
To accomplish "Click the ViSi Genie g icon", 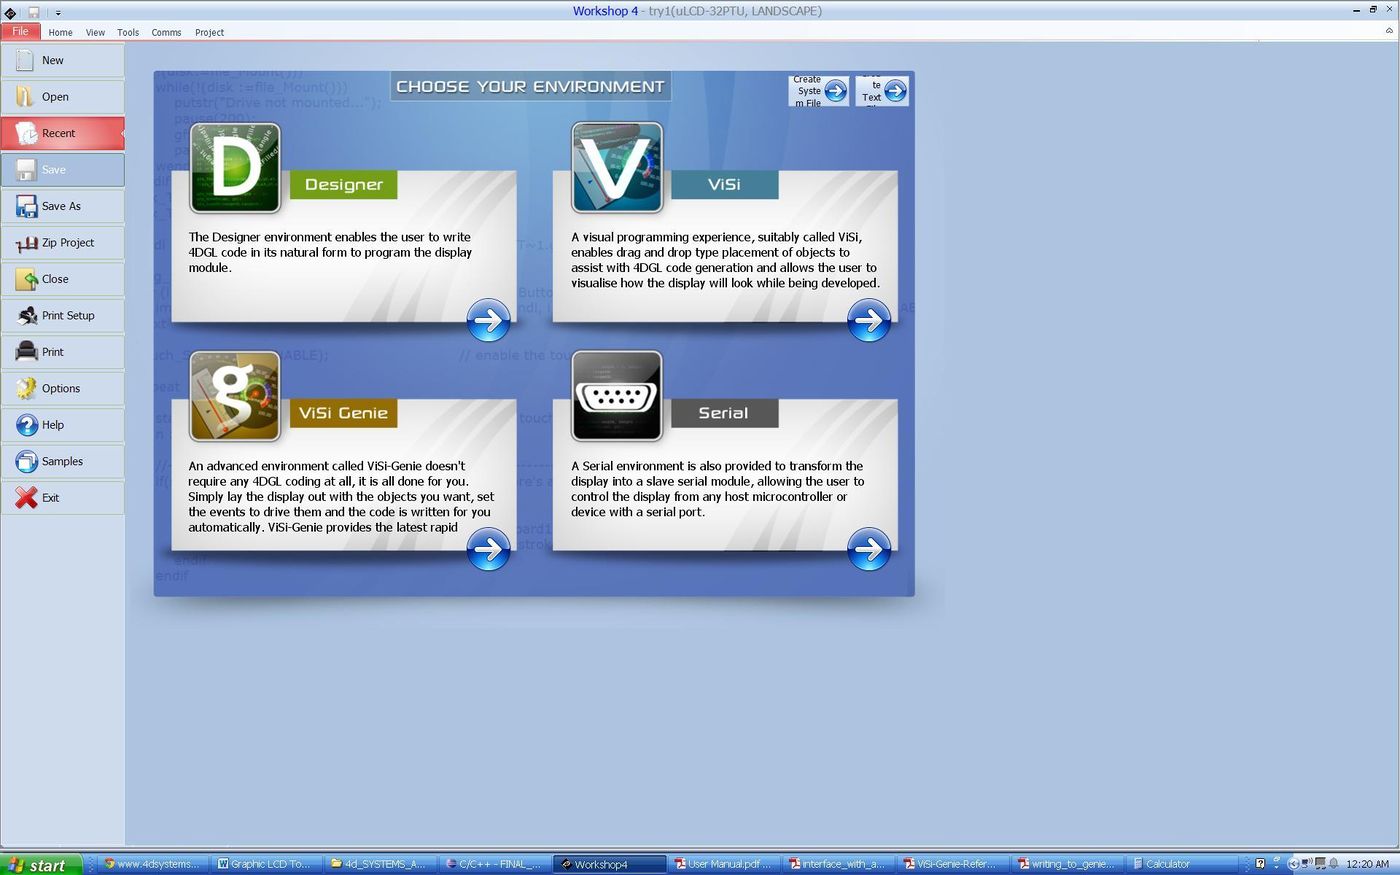I will click(235, 396).
